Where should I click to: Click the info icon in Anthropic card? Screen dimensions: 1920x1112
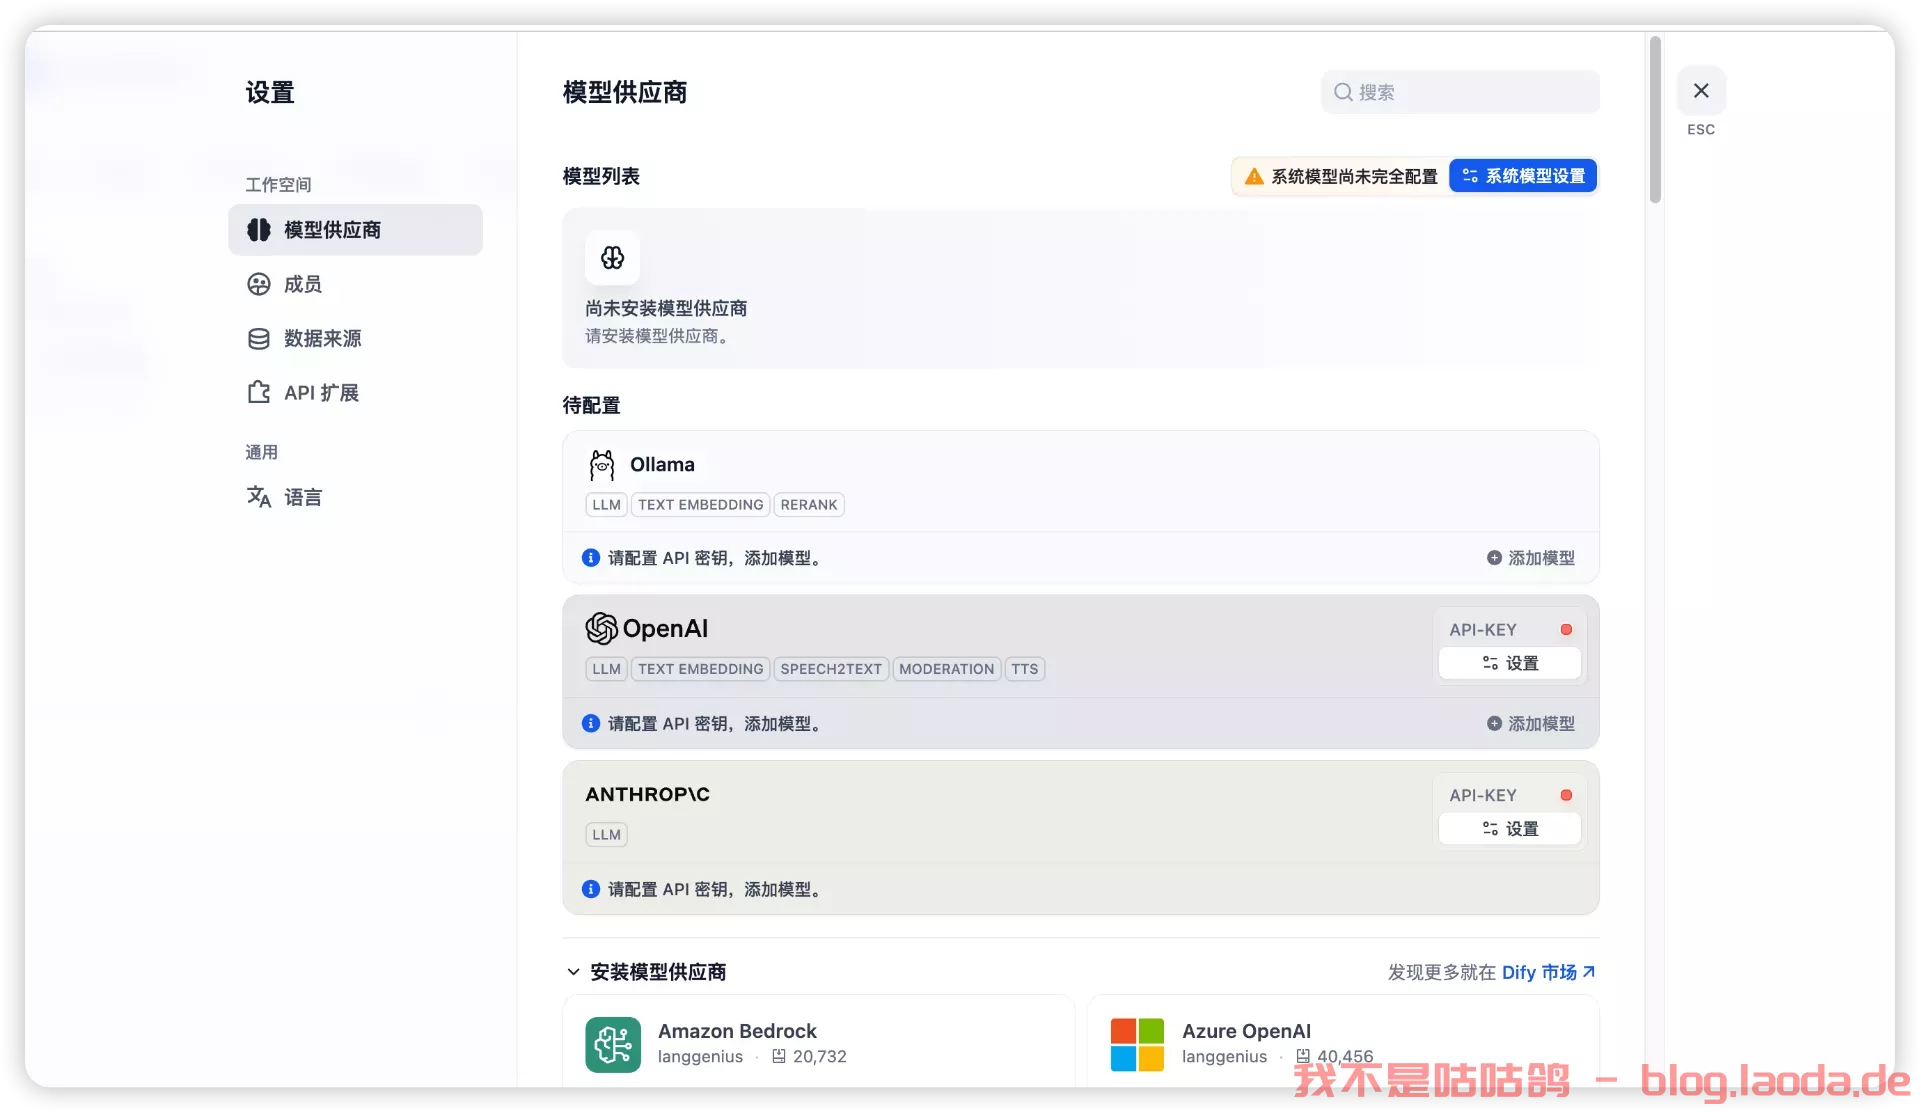tap(591, 889)
